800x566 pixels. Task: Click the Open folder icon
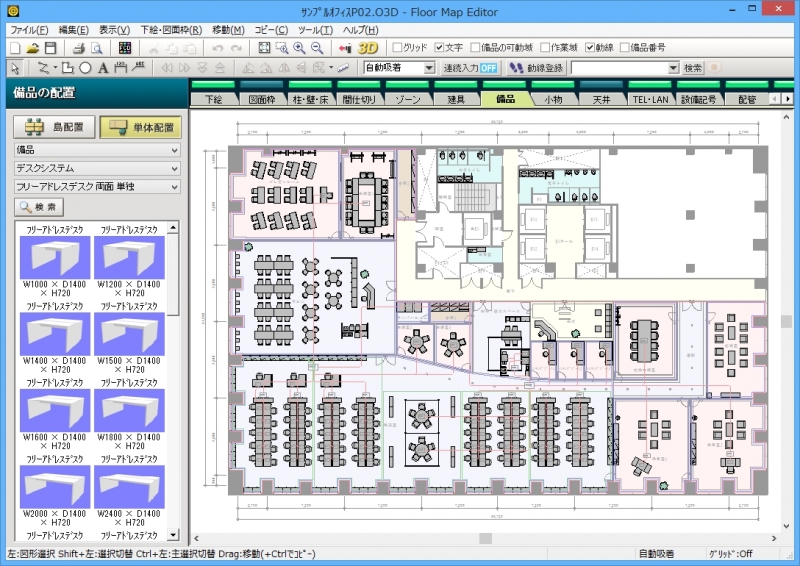tap(33, 48)
